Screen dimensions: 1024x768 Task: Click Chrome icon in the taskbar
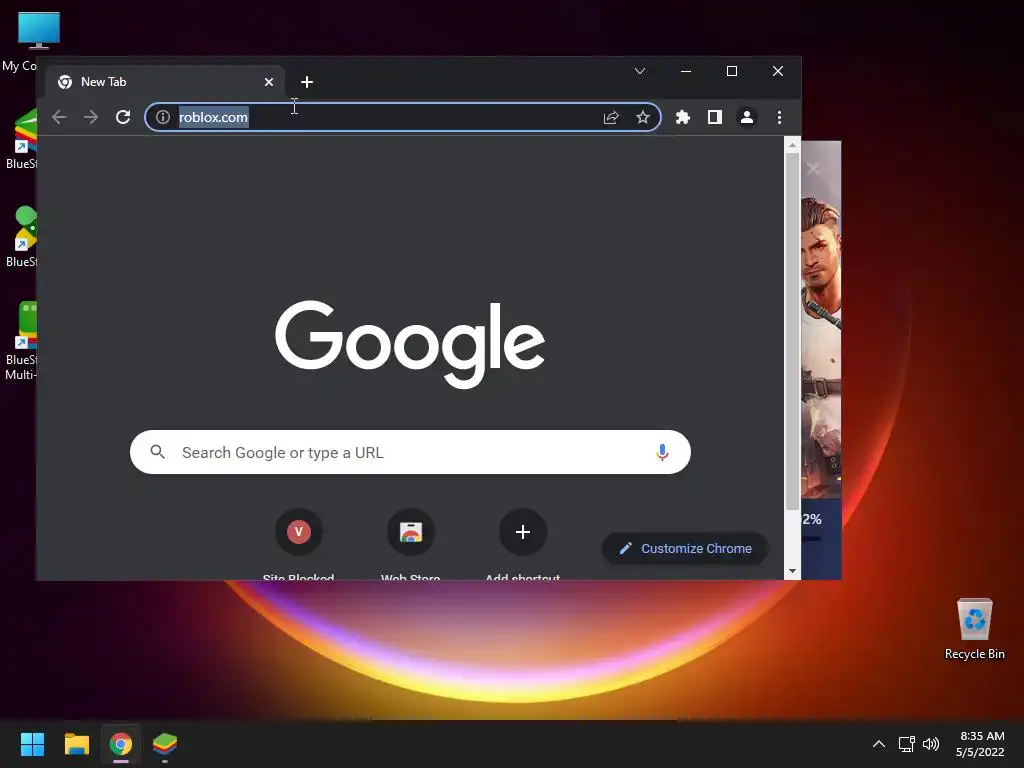[x=121, y=744]
